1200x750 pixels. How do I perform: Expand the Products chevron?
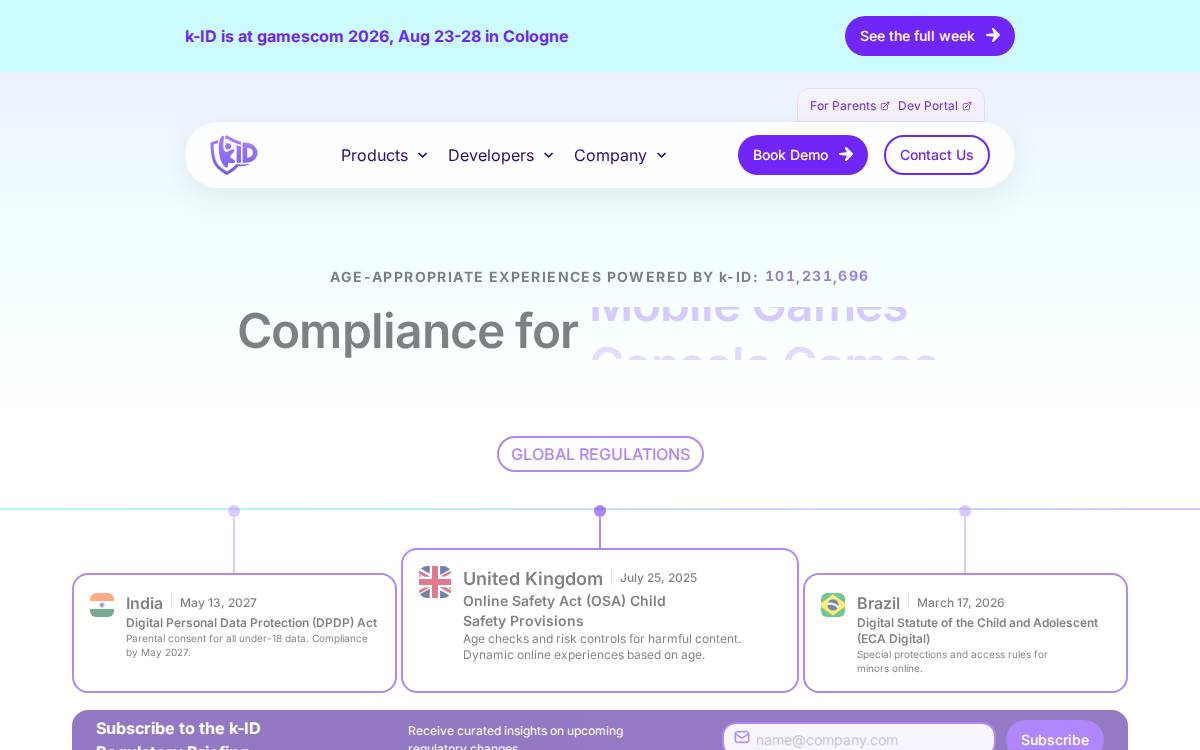pyautogui.click(x=422, y=155)
